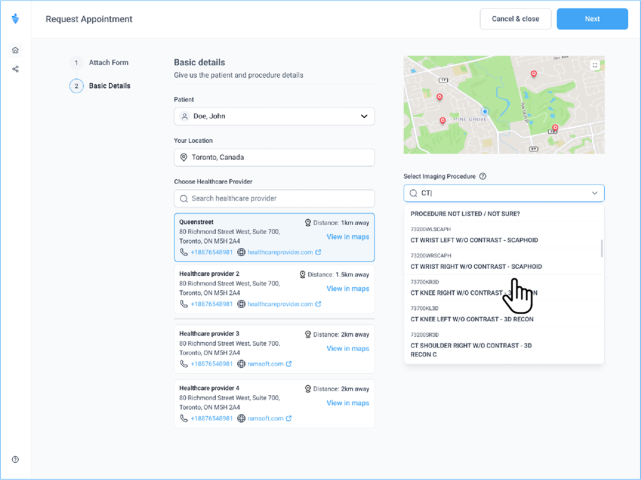Click the home icon in left sidebar
Viewport: 641px width, 480px height.
coord(15,50)
